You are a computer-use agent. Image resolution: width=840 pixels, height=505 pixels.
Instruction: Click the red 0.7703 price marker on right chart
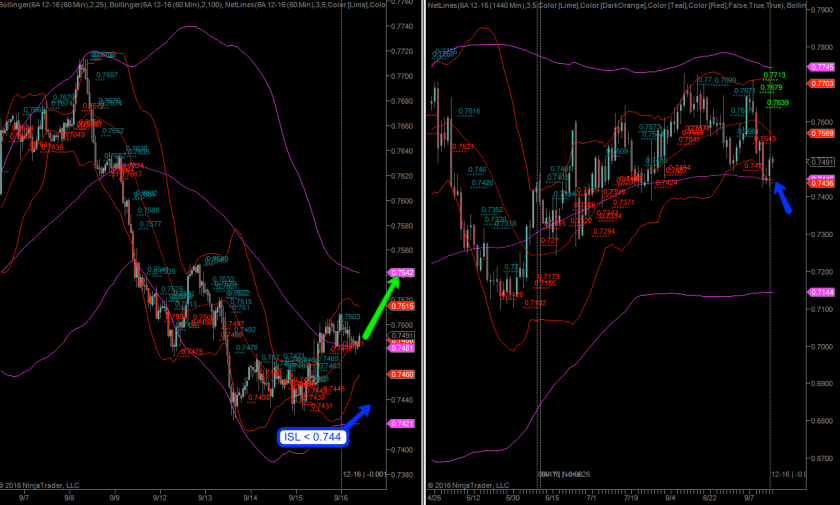[x=821, y=84]
